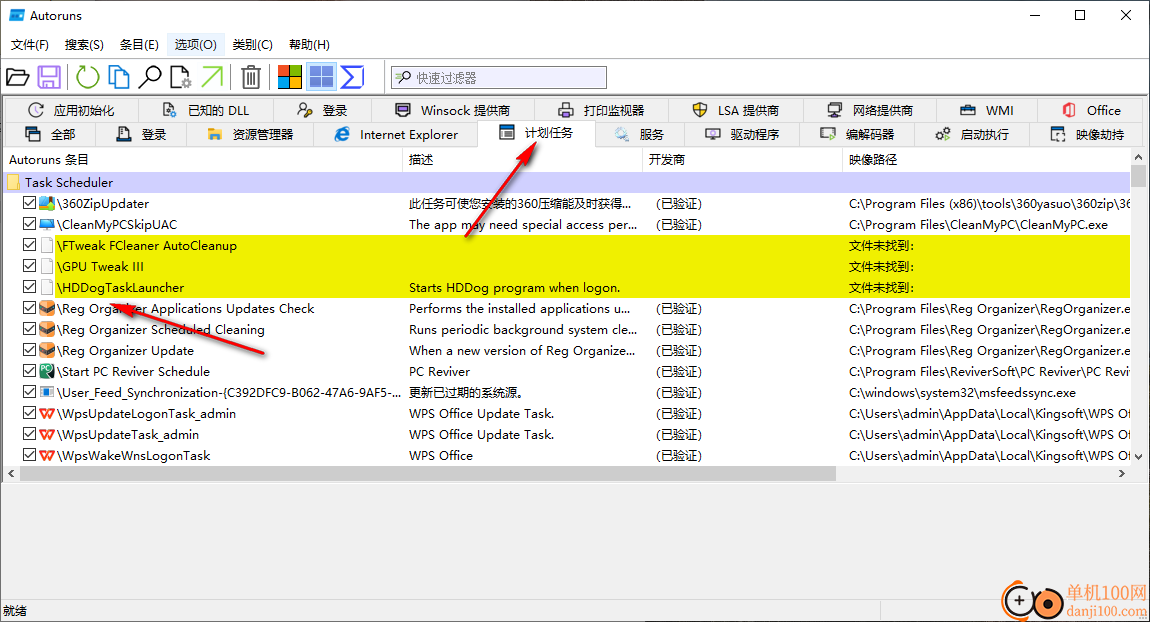1150x622 pixels.
Task: Open the 帮助(H) menu
Action: click(309, 45)
